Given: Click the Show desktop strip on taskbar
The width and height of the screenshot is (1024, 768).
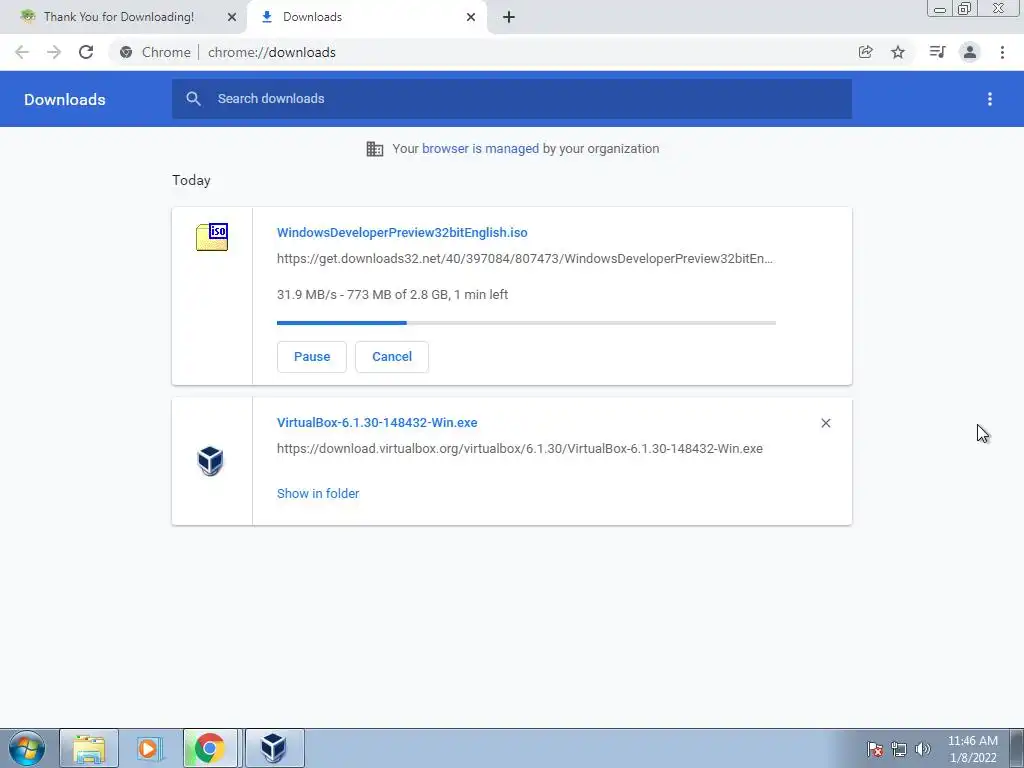Looking at the screenshot, I should tap(1017, 748).
